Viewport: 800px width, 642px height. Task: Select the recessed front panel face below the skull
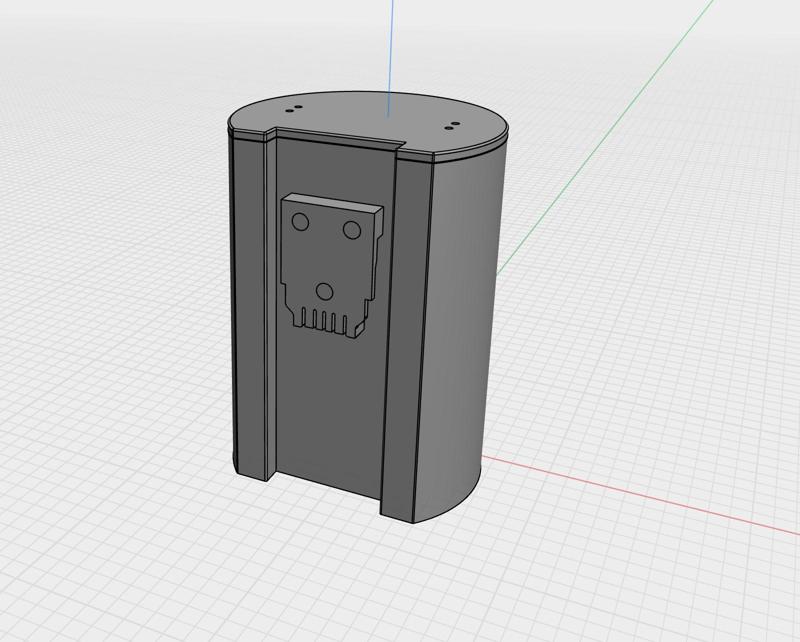click(329, 408)
